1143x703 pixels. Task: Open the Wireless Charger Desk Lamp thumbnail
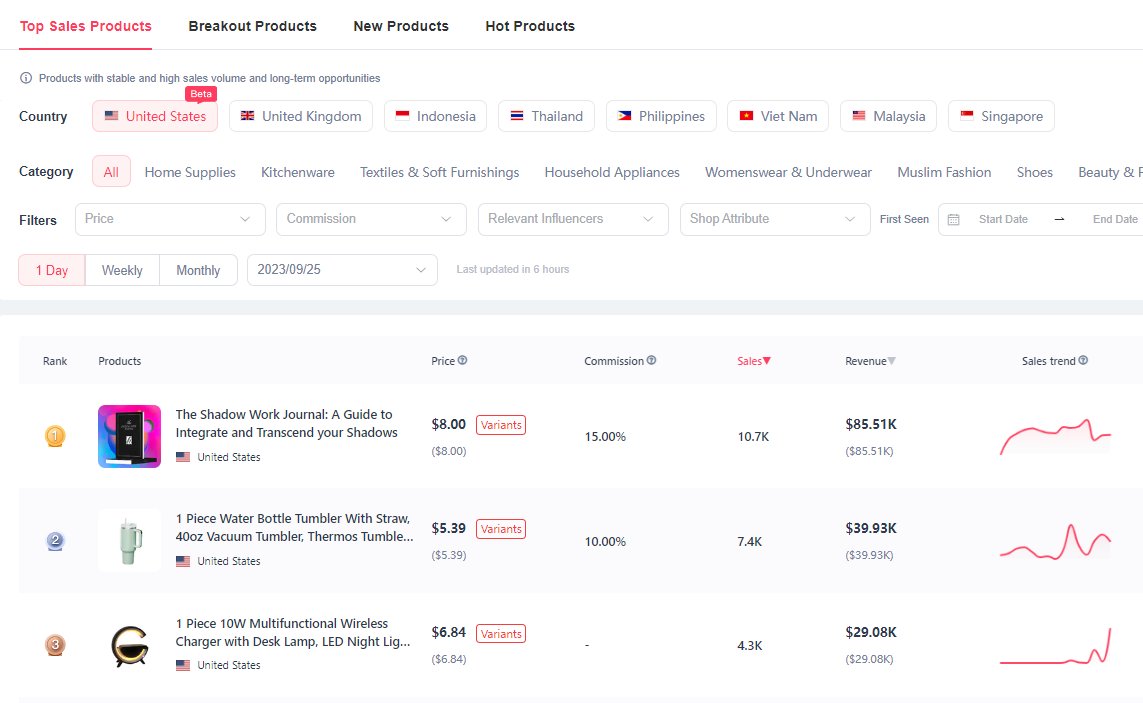coord(130,645)
